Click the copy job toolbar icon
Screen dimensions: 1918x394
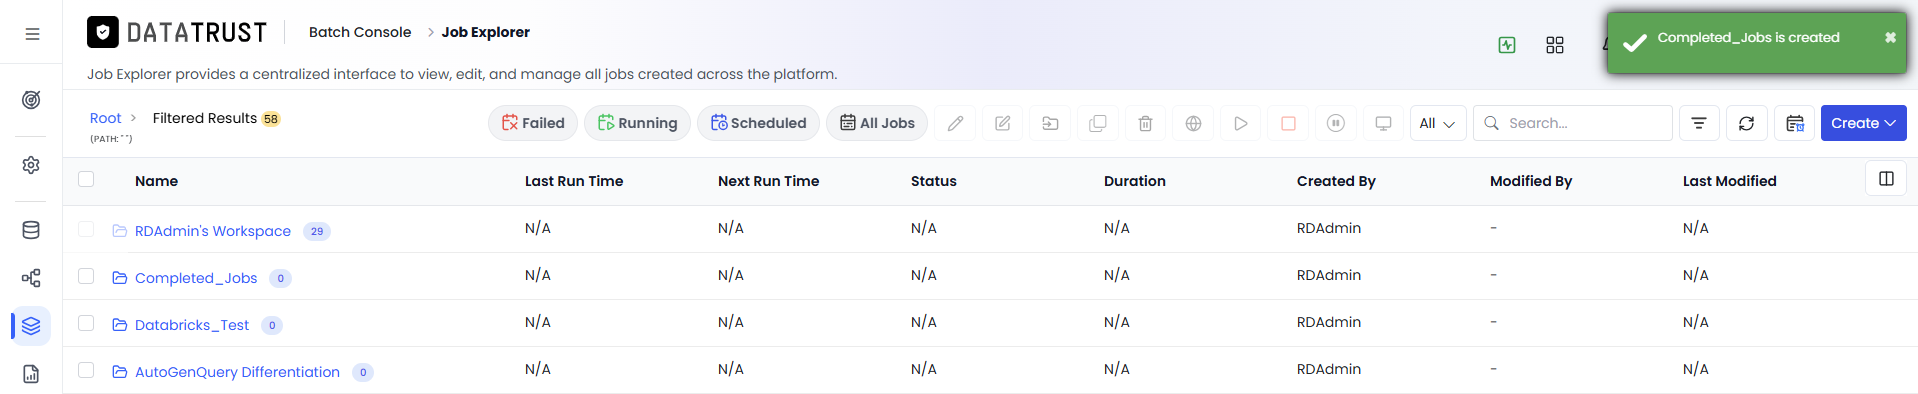point(1098,123)
